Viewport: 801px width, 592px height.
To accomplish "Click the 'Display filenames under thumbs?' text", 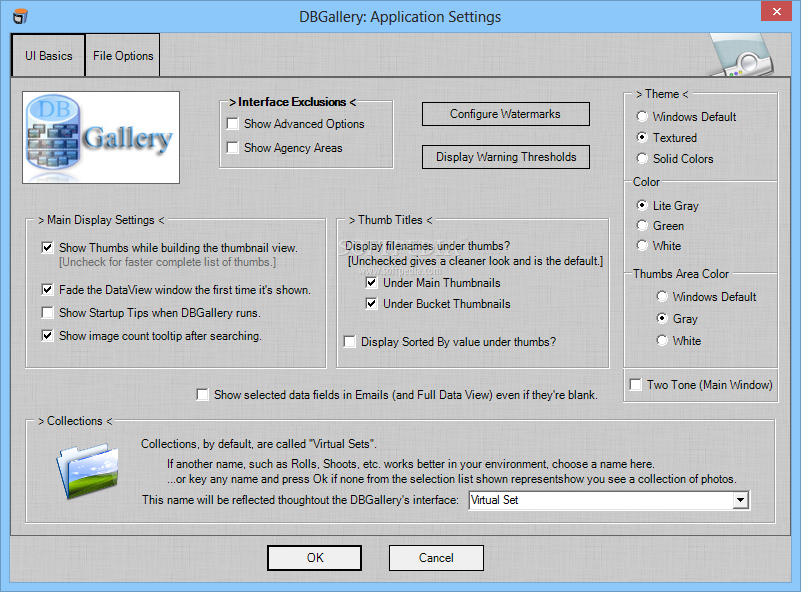I will [x=427, y=246].
